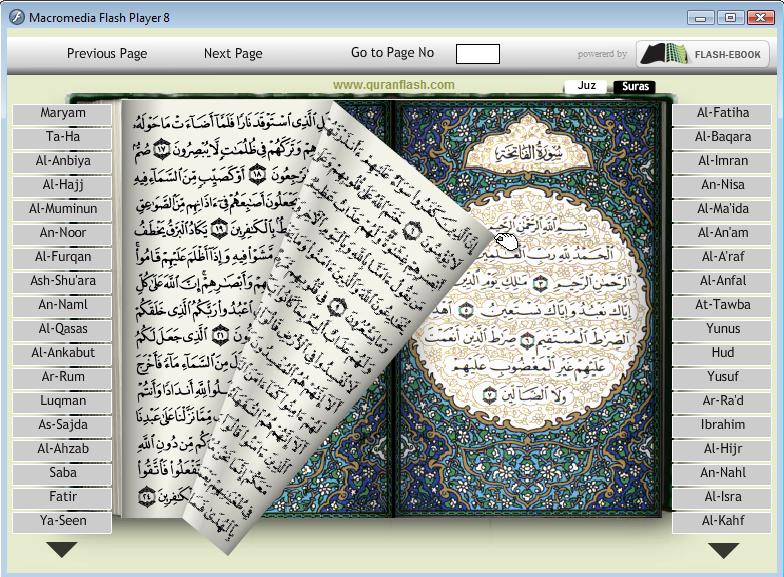The image size is (784, 577).
Task: Open sura At-Tawba
Action: [x=722, y=306]
